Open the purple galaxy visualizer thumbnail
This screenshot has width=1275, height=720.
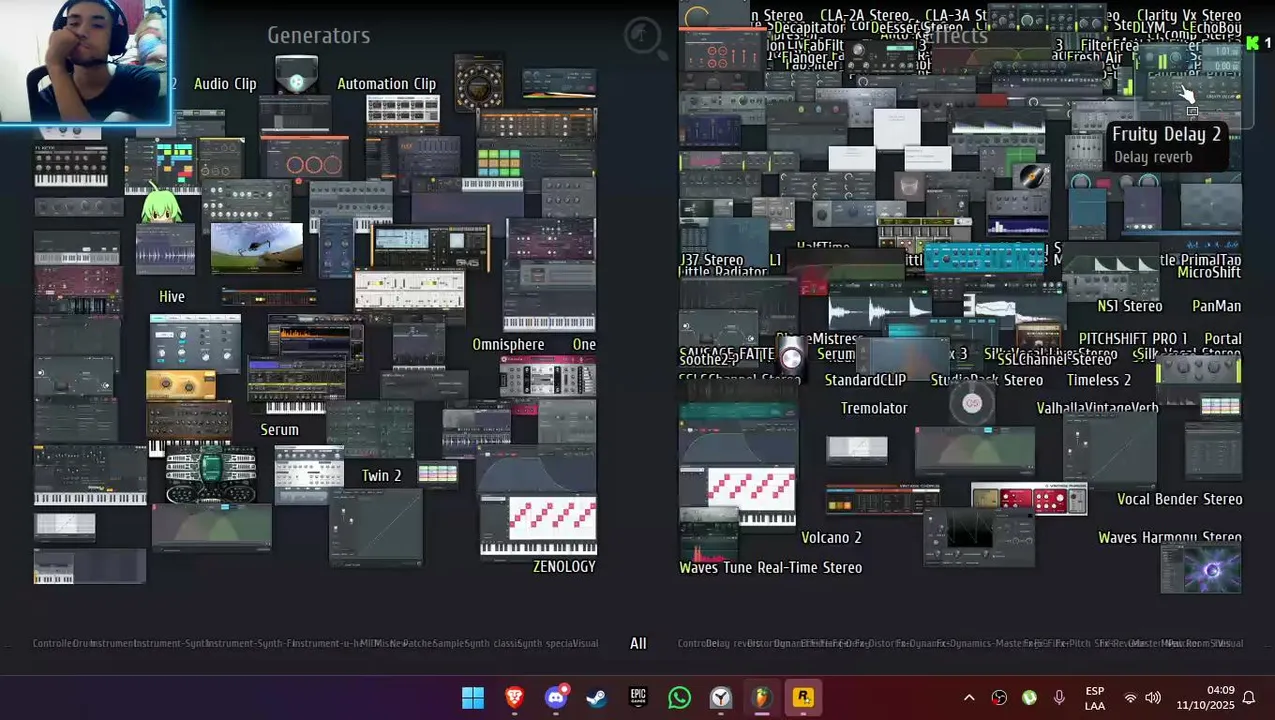(1200, 569)
